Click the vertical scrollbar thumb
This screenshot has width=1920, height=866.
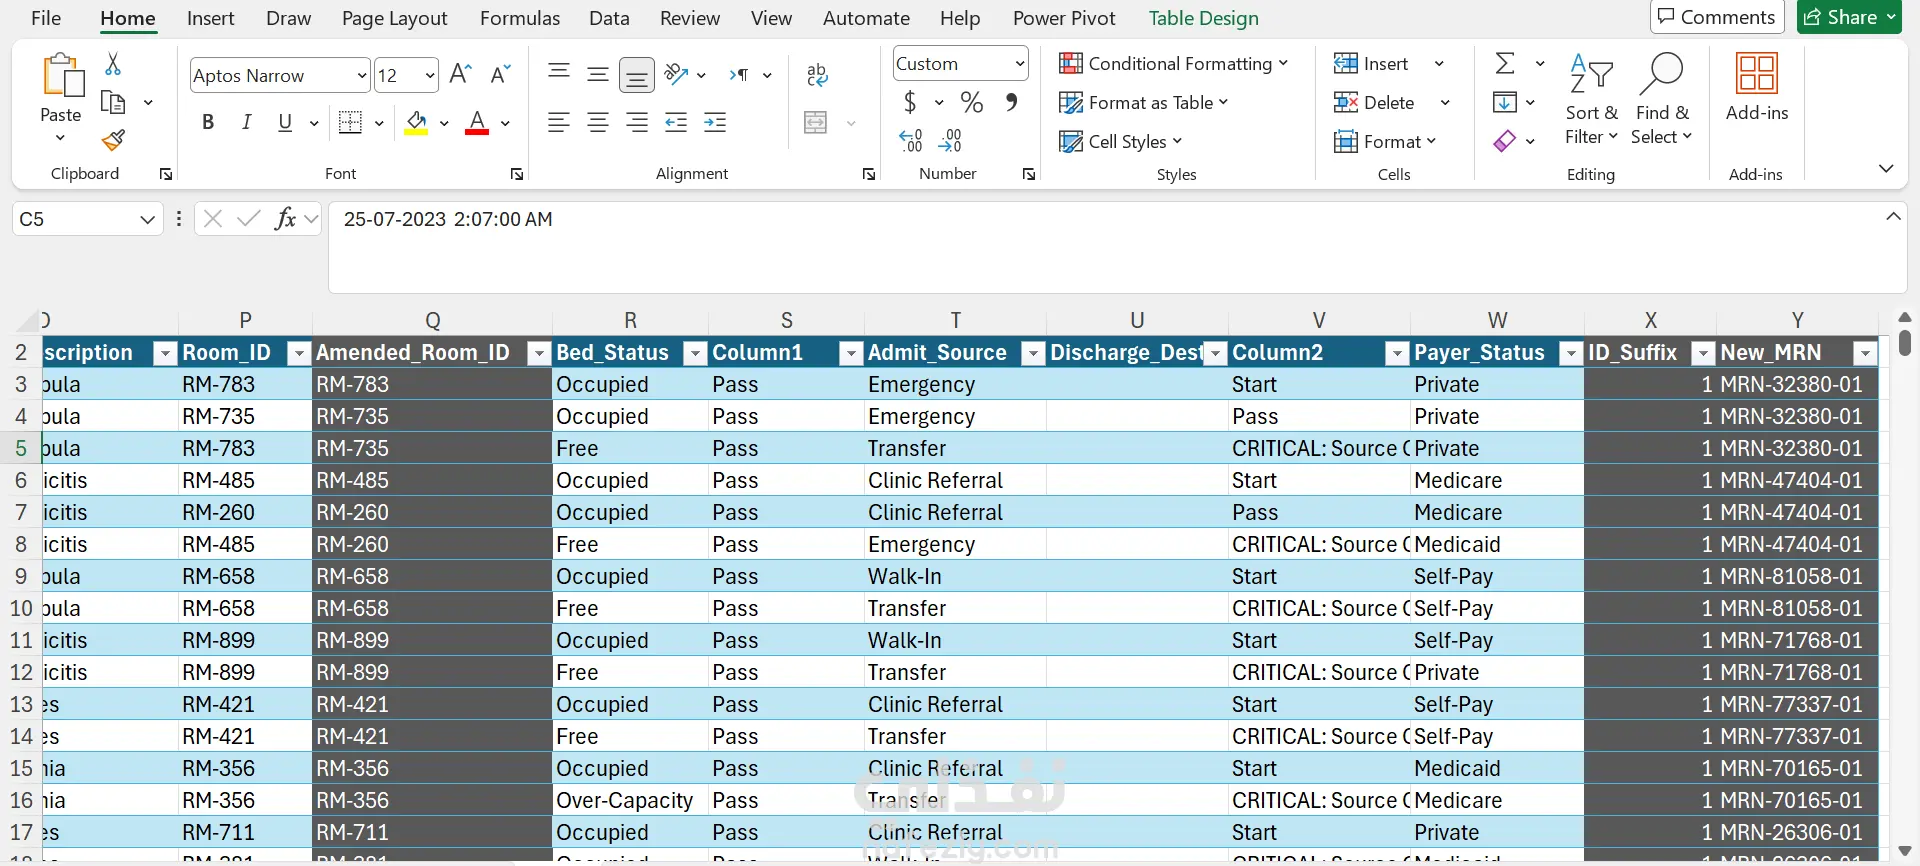pyautogui.click(x=1905, y=343)
